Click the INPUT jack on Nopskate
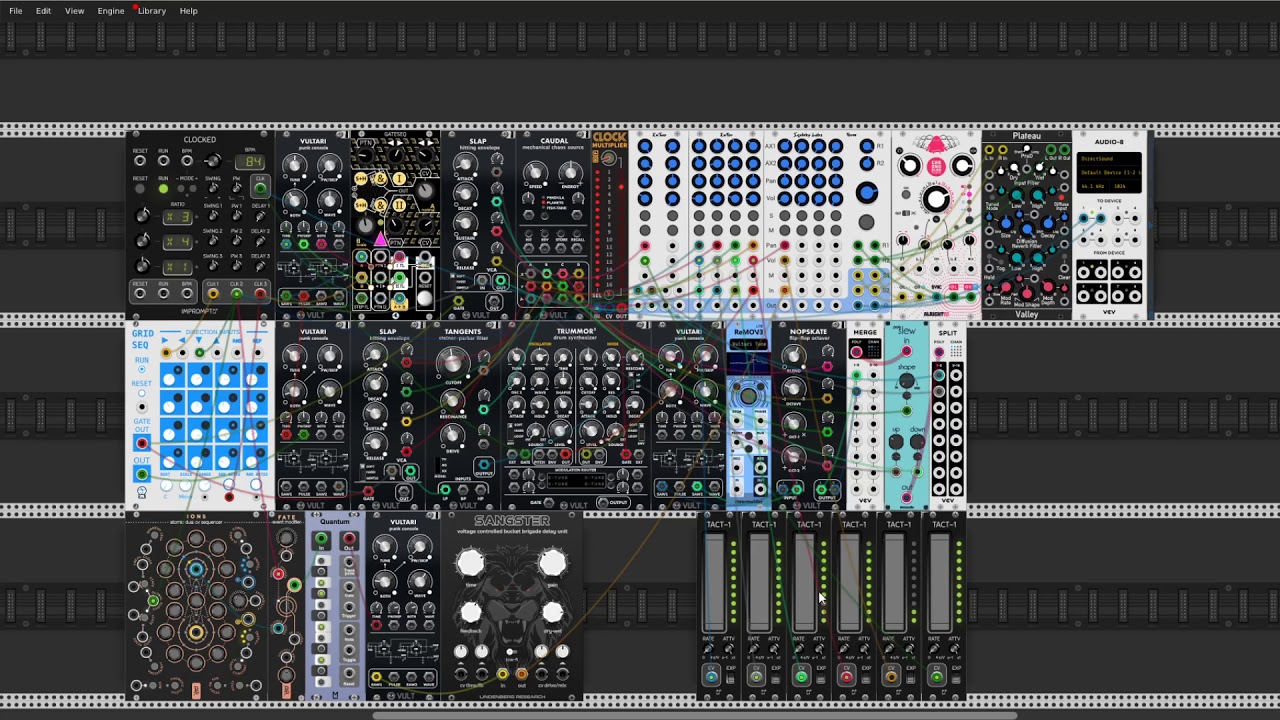Viewport: 1280px width, 720px height. click(791, 490)
